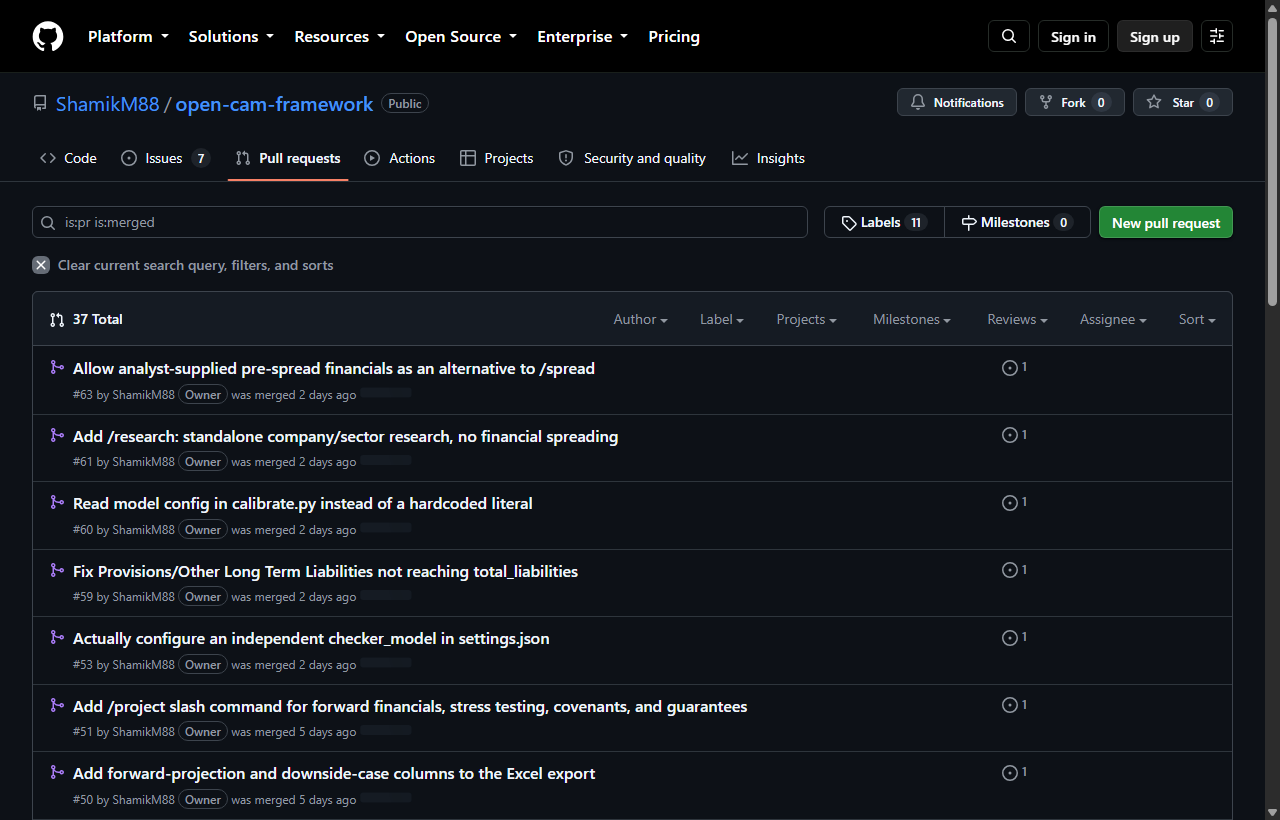Click the clear search query X icon

tap(41, 265)
